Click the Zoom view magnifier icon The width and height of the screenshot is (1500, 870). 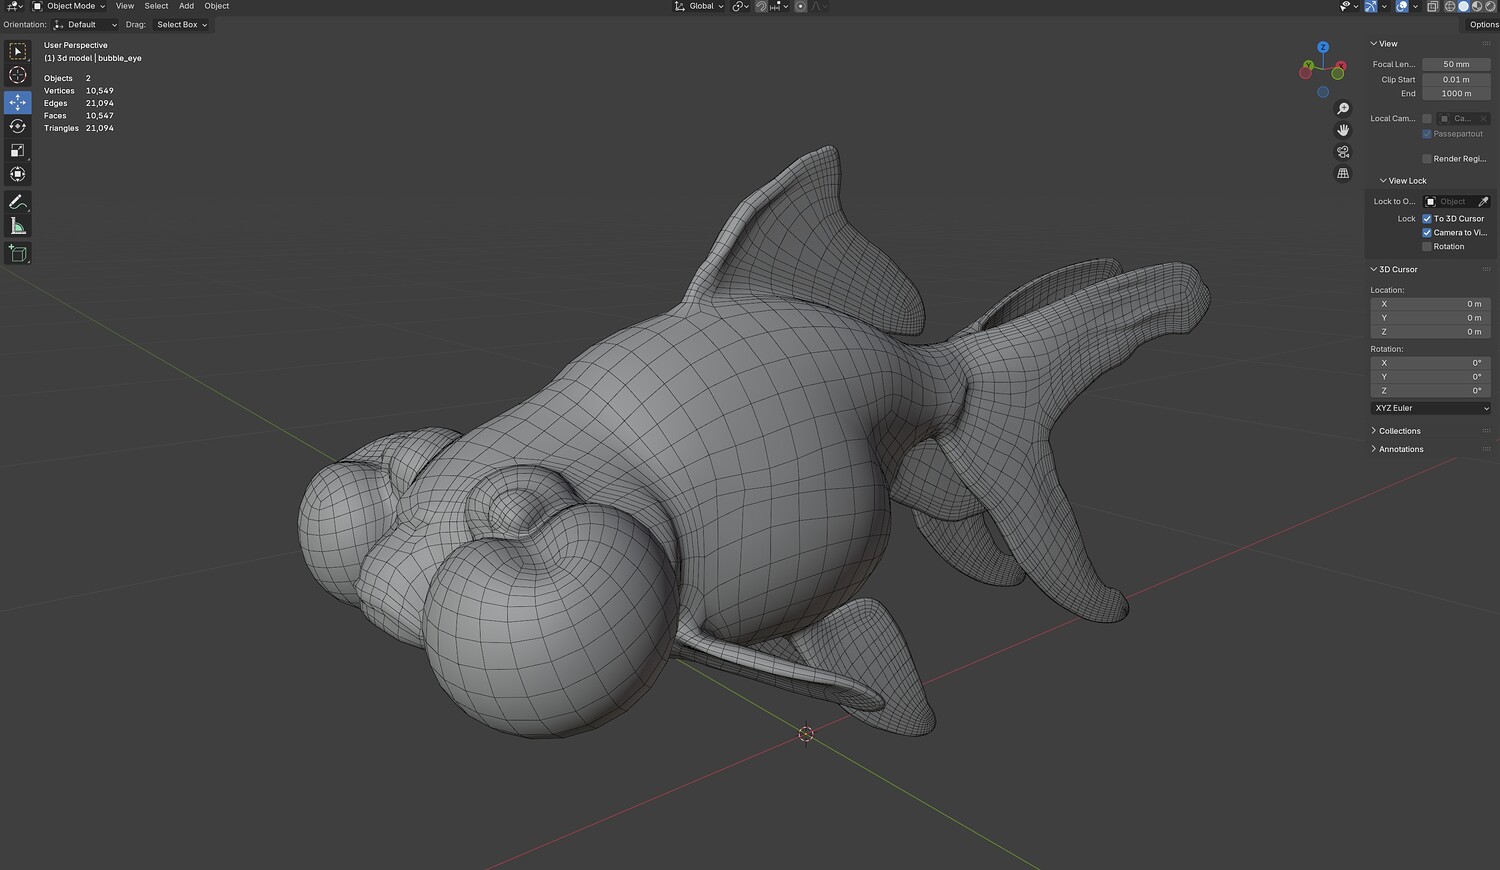pyautogui.click(x=1343, y=108)
